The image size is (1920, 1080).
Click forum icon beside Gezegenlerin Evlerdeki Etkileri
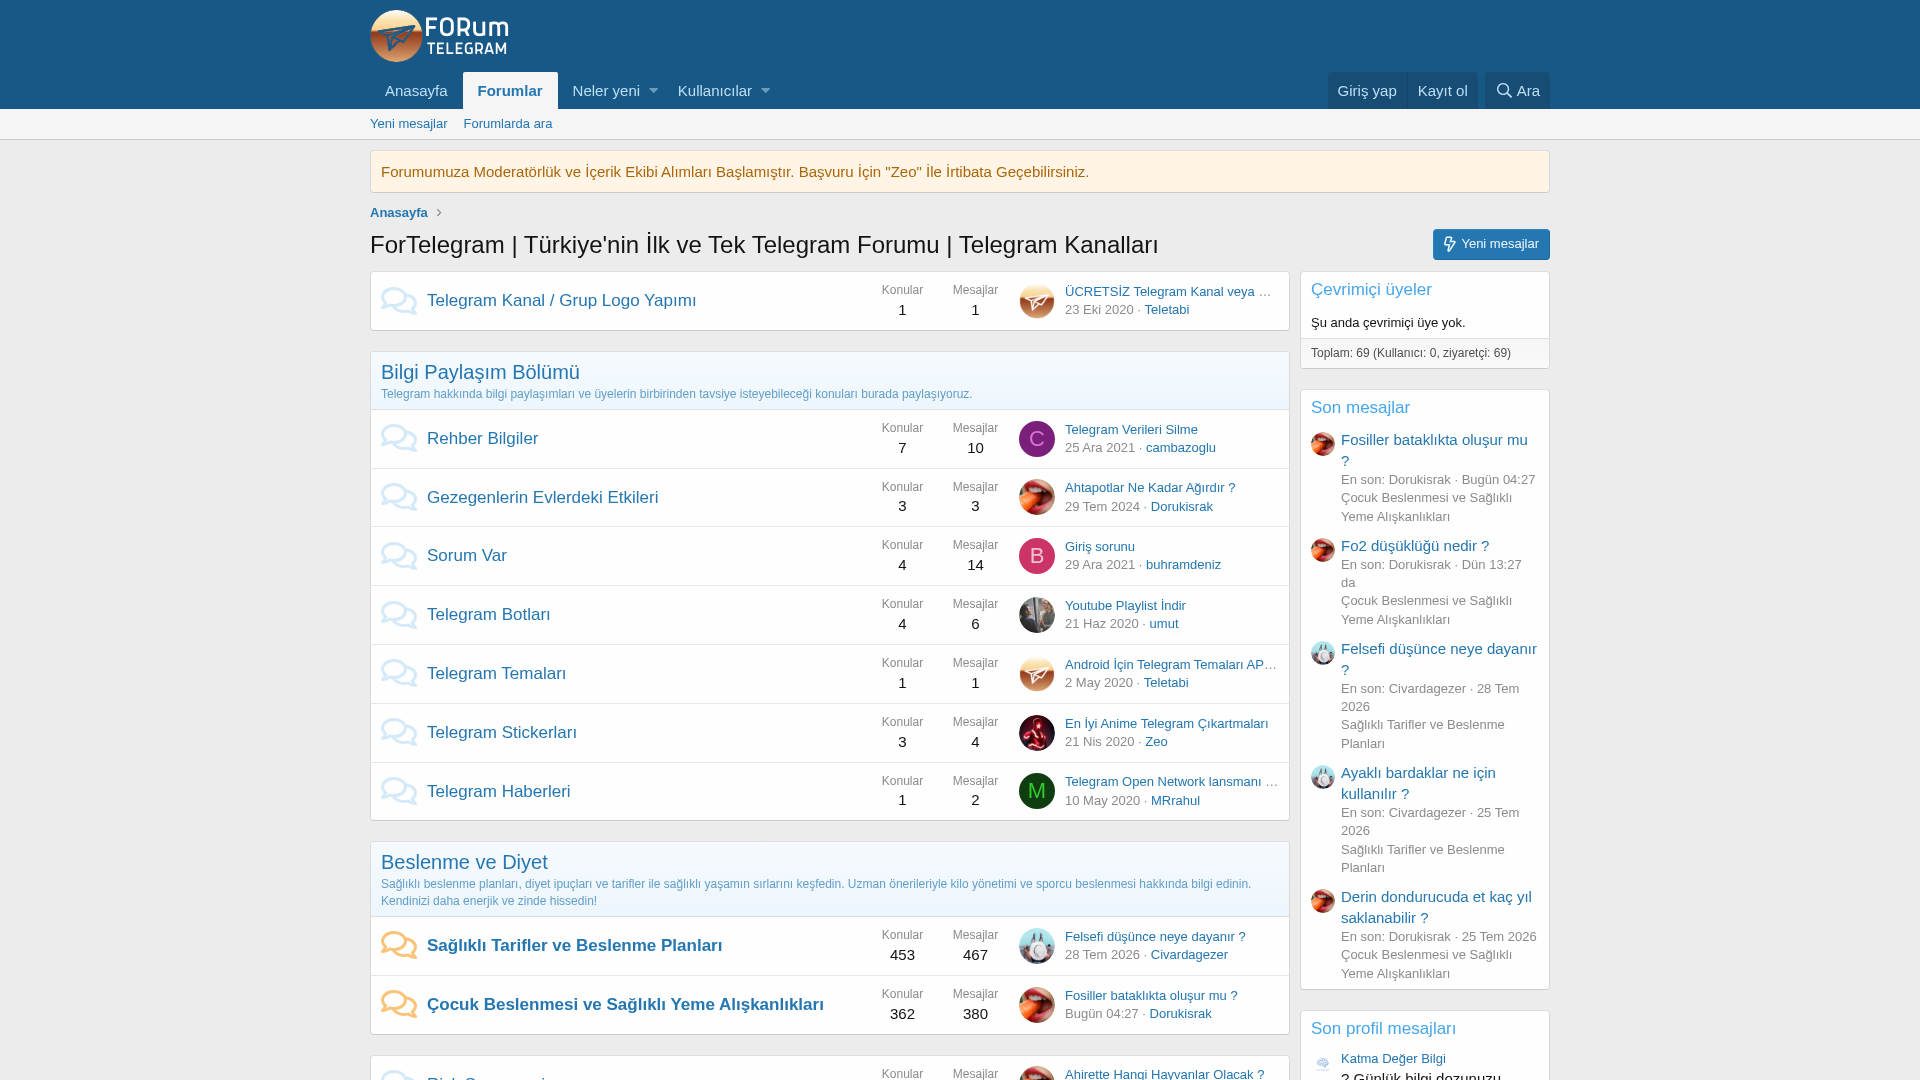tap(399, 497)
